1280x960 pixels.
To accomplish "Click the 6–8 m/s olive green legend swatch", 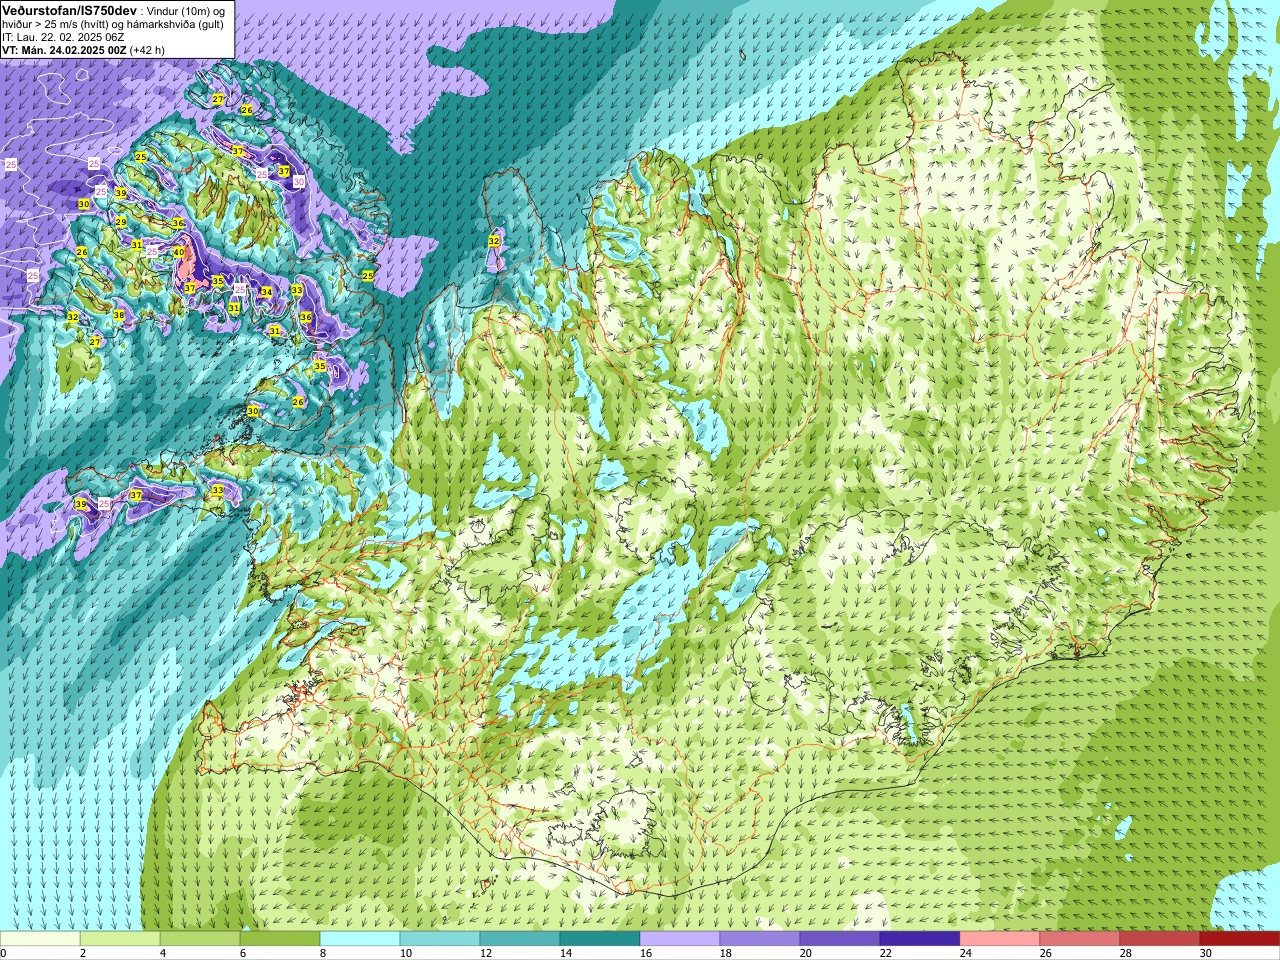I will click(280, 939).
